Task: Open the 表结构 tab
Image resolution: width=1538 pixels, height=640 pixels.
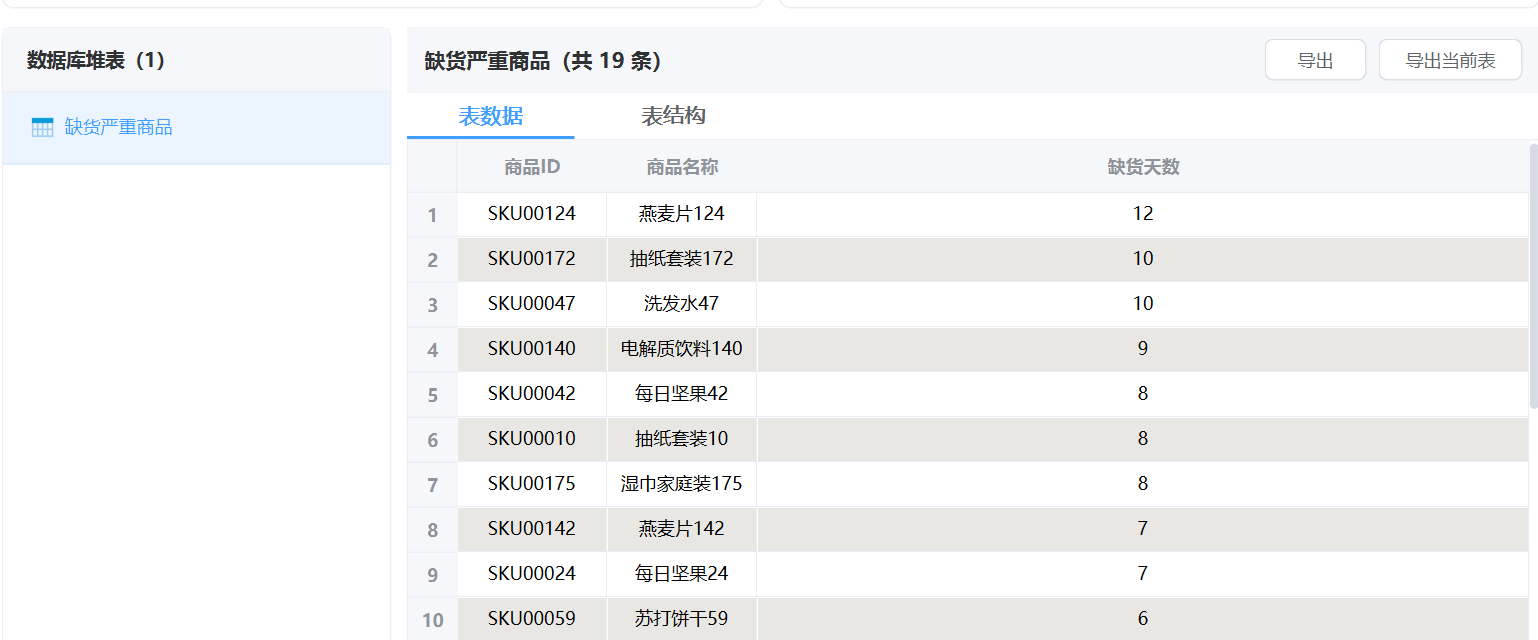Action: coord(673,116)
